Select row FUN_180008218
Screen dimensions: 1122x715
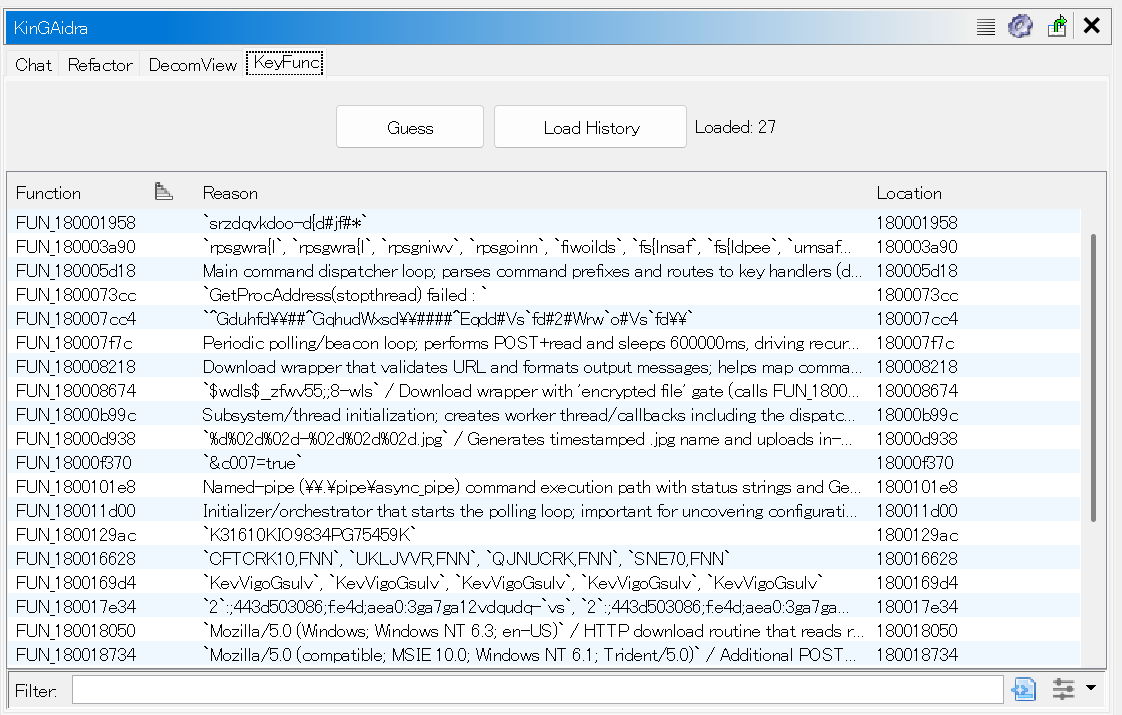545,366
